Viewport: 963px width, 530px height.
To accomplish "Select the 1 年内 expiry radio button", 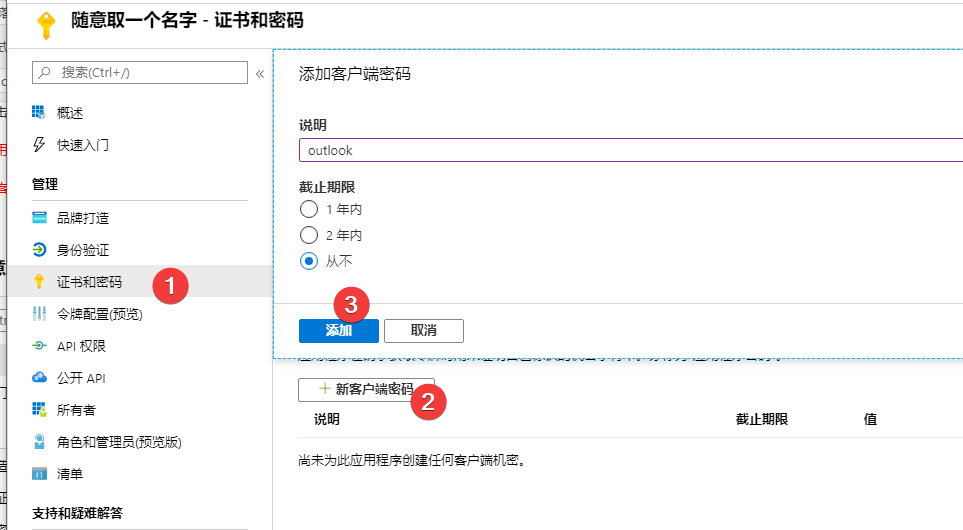I will pyautogui.click(x=309, y=209).
